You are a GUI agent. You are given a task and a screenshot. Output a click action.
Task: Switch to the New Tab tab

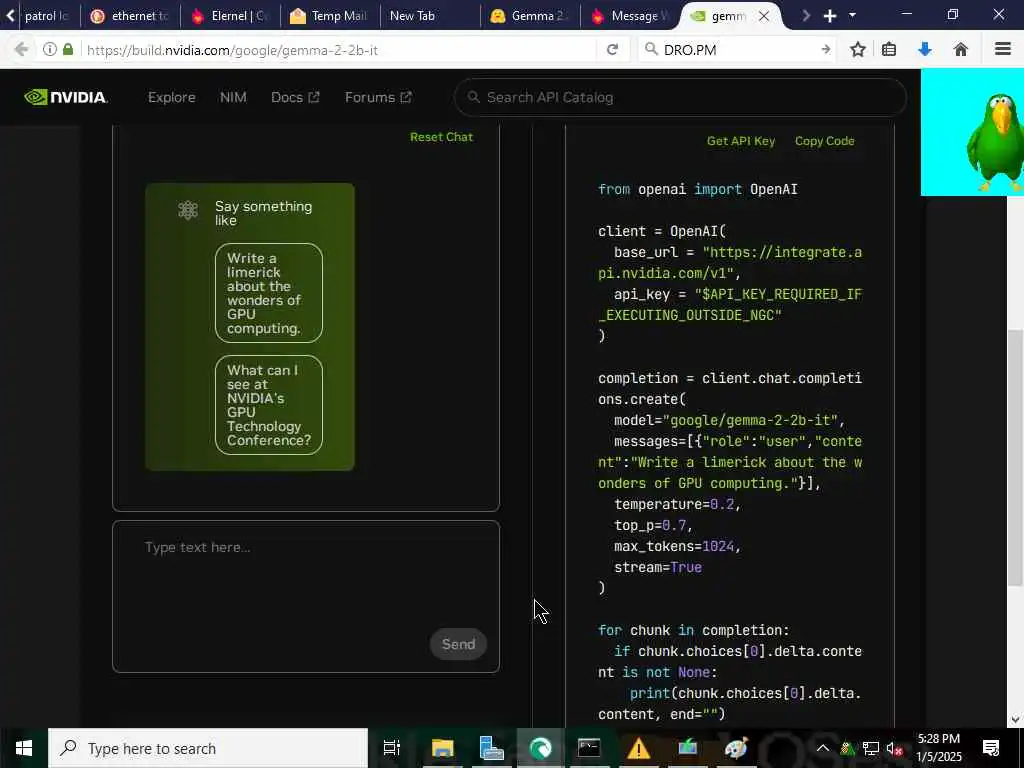(x=429, y=16)
